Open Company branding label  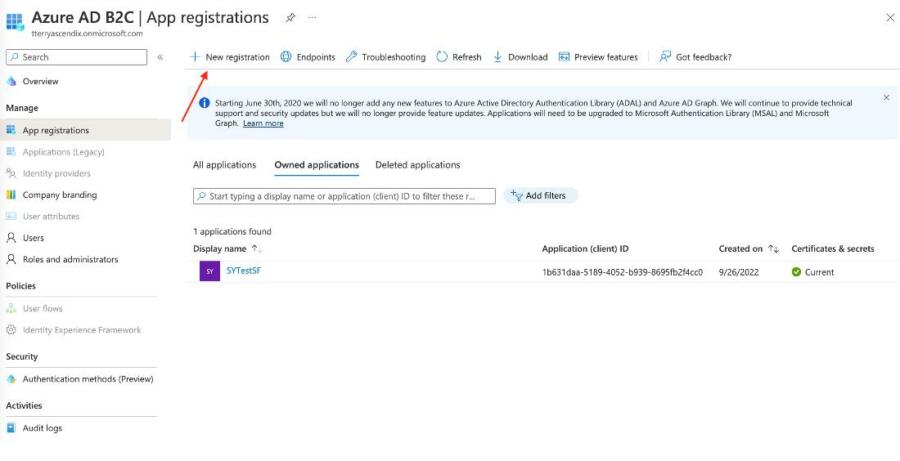click(x=60, y=195)
